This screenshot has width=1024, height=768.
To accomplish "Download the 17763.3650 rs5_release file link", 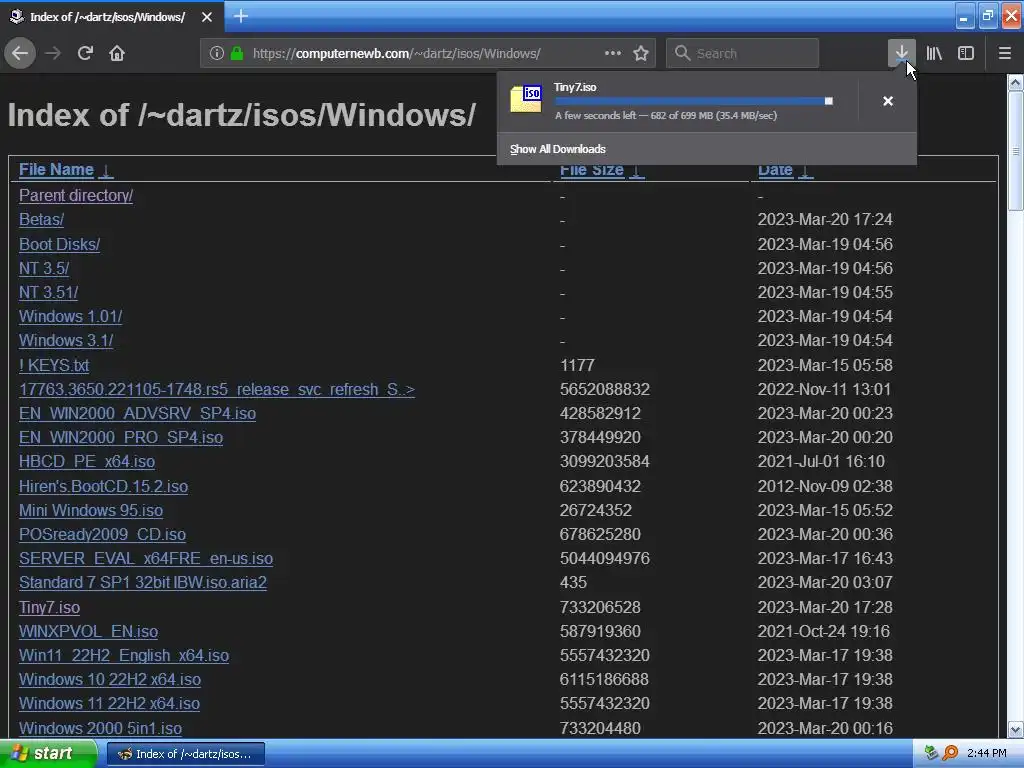I will click(x=217, y=390).
